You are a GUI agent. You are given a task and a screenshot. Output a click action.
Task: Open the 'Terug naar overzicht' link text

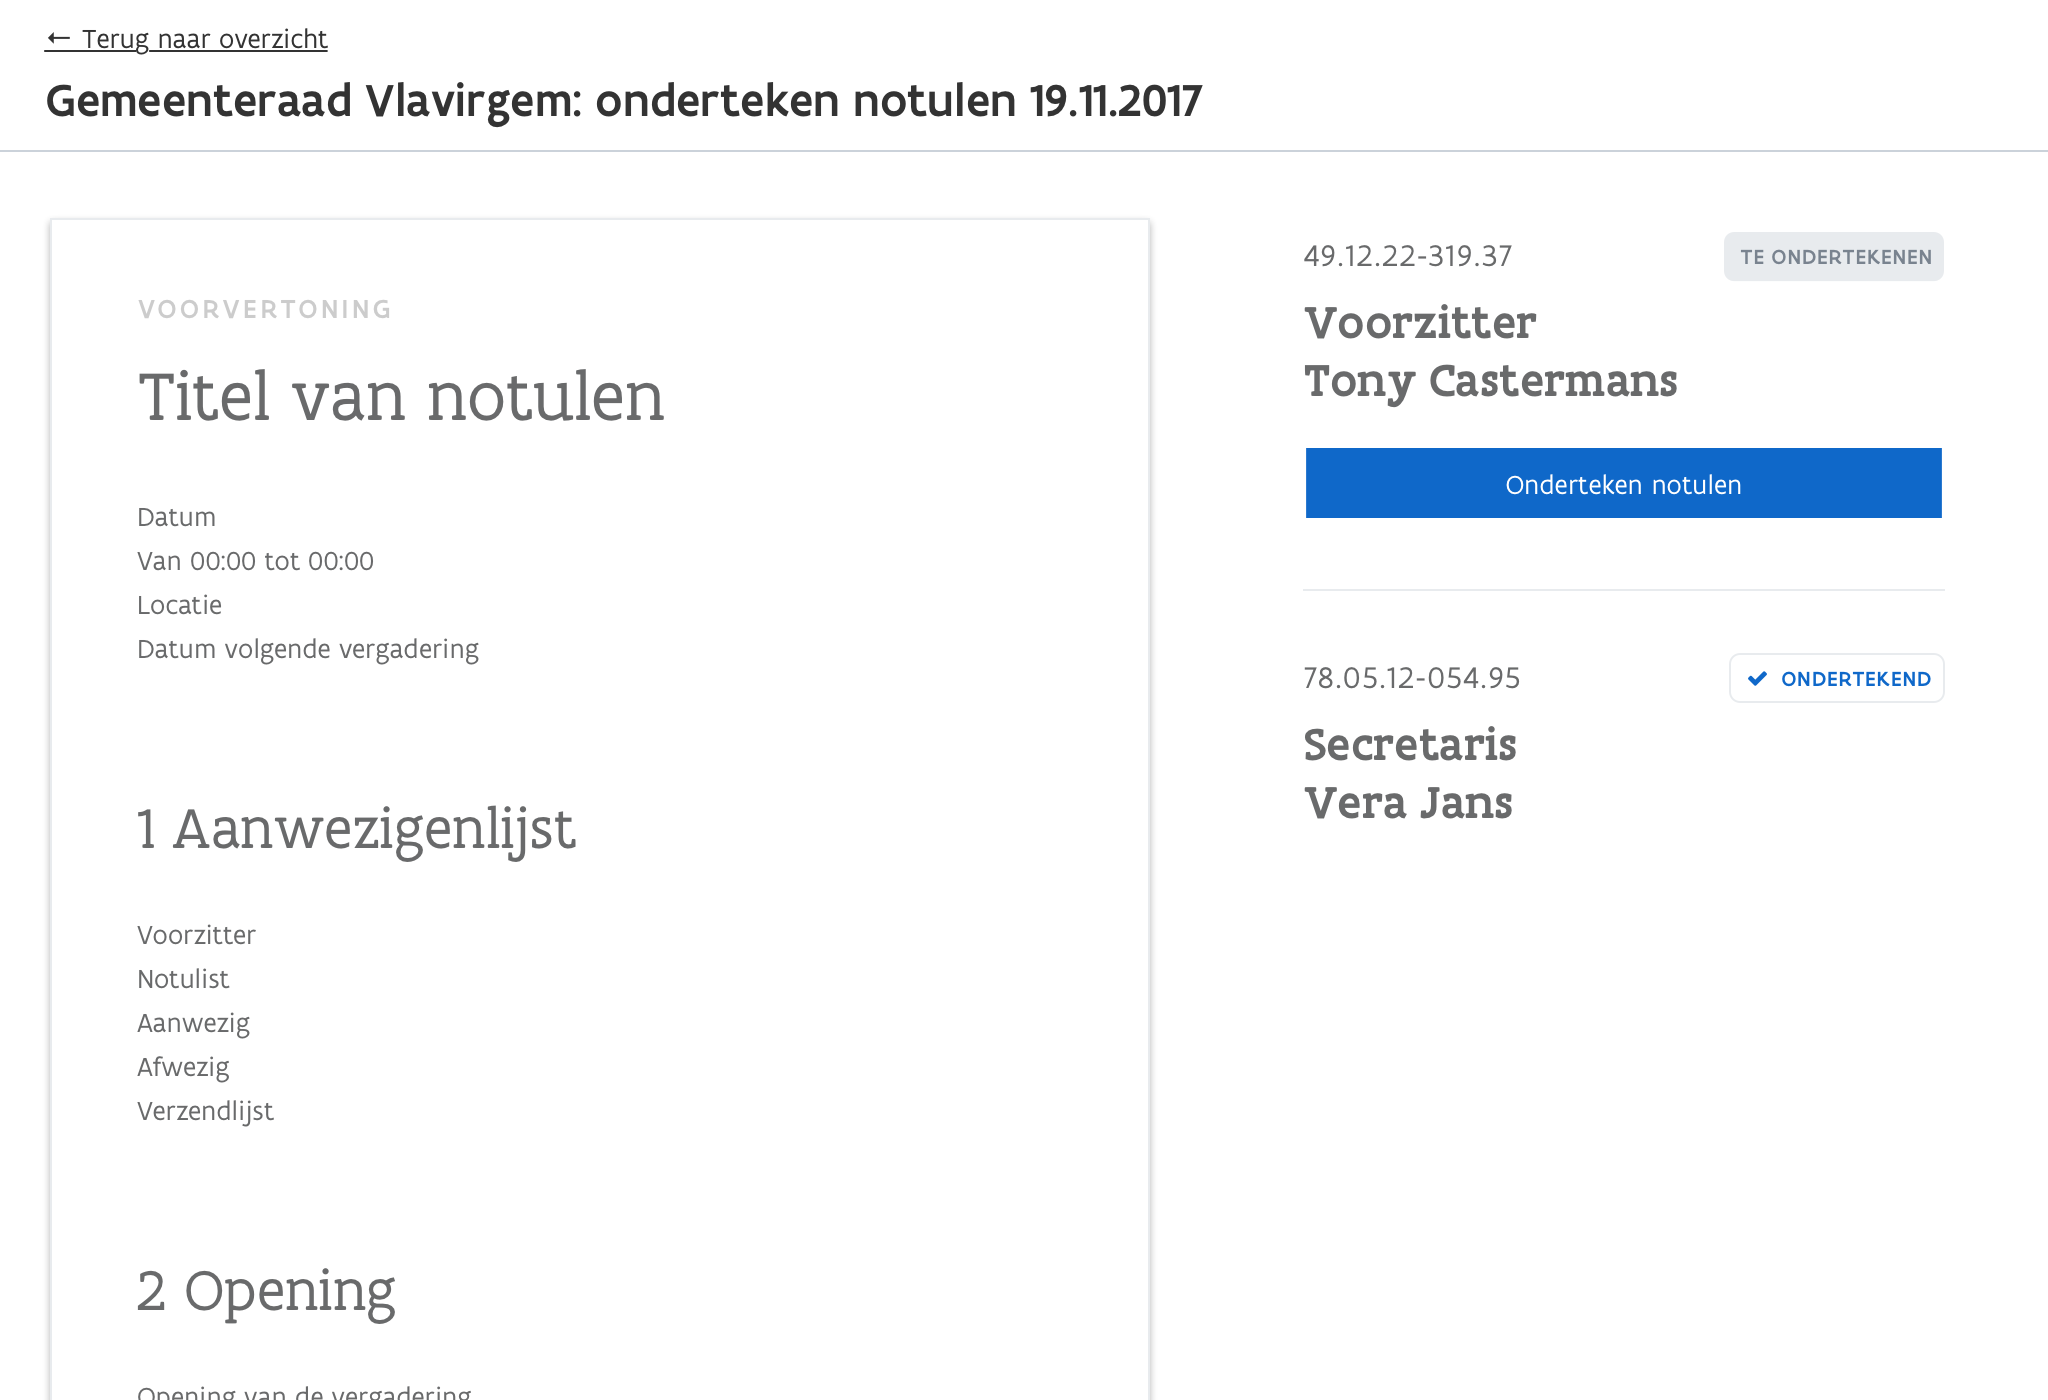(204, 39)
